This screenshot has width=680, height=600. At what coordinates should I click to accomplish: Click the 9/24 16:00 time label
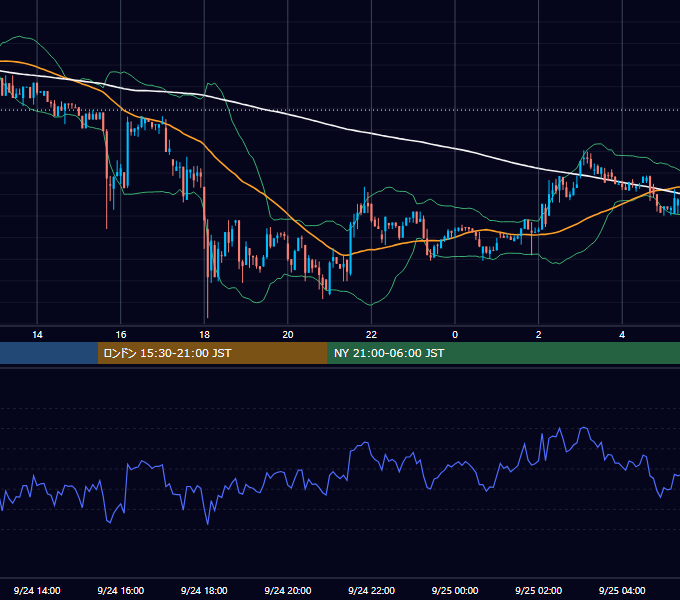pos(121,590)
